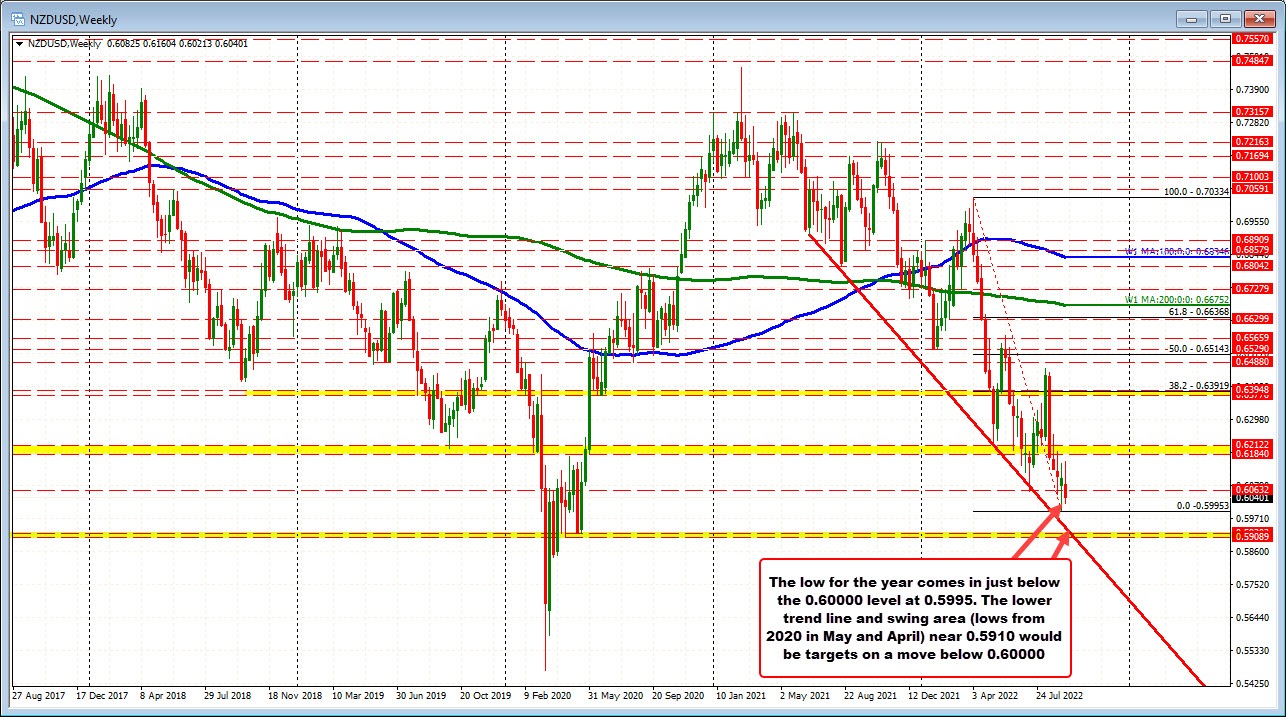The image size is (1286, 717).
Task: Select the 0.74847 price level tag
Action: click(1252, 60)
